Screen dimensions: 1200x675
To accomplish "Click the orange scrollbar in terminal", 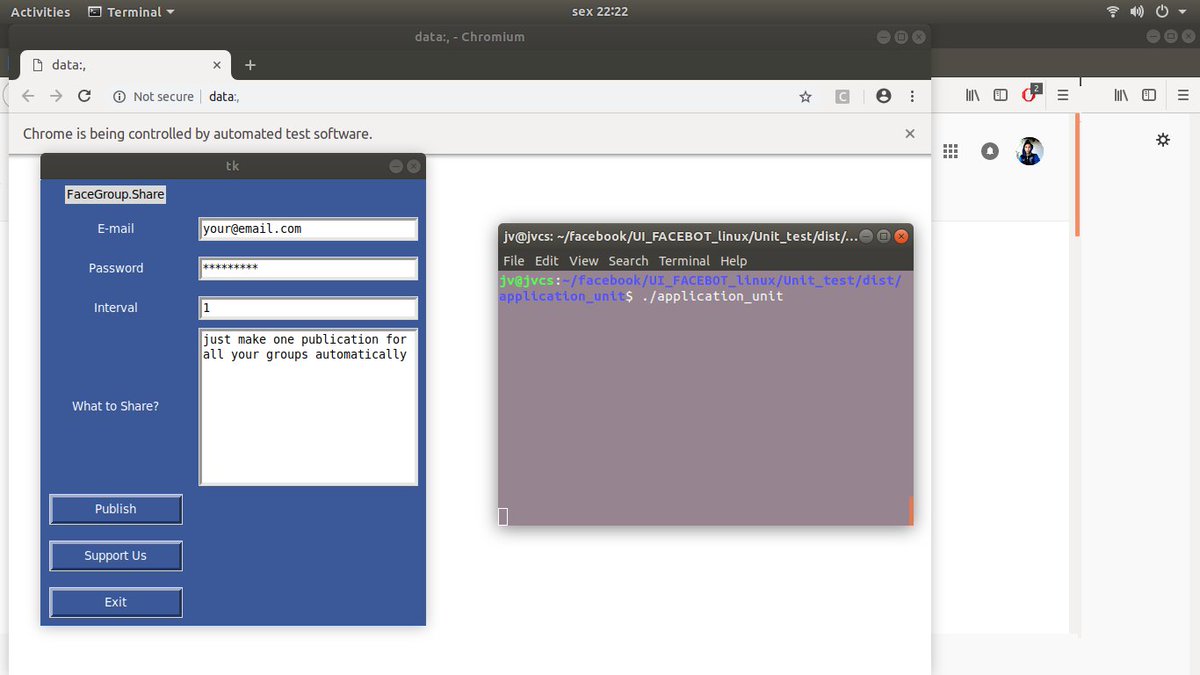I will point(911,510).
